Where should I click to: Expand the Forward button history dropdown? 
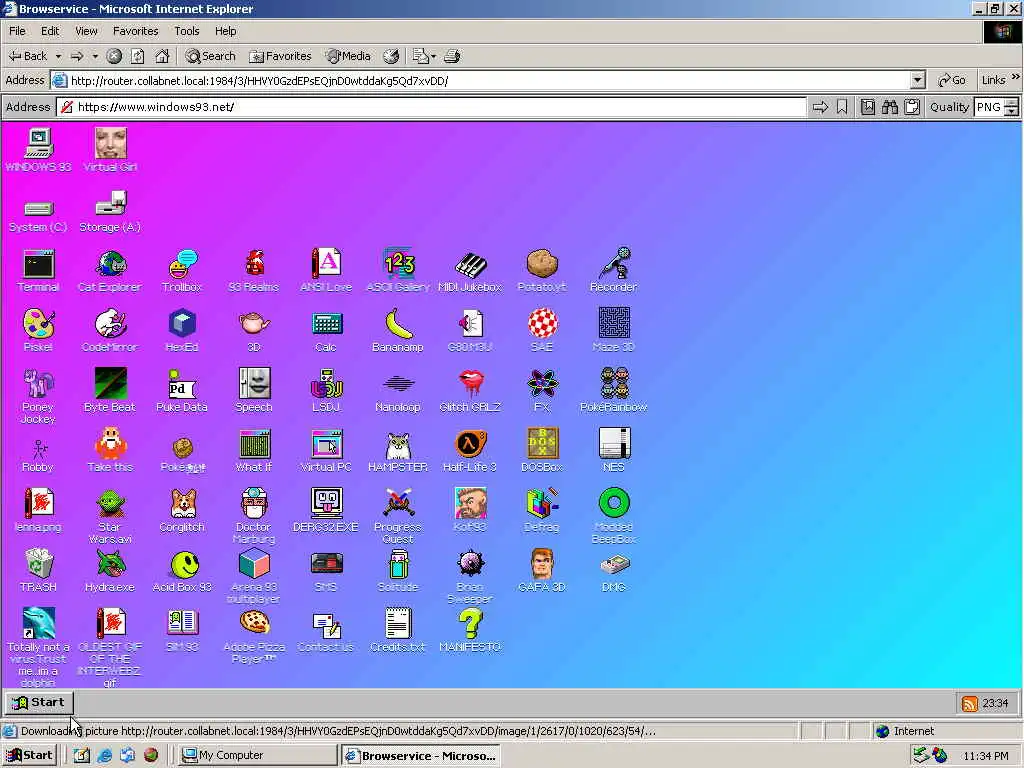(95, 56)
